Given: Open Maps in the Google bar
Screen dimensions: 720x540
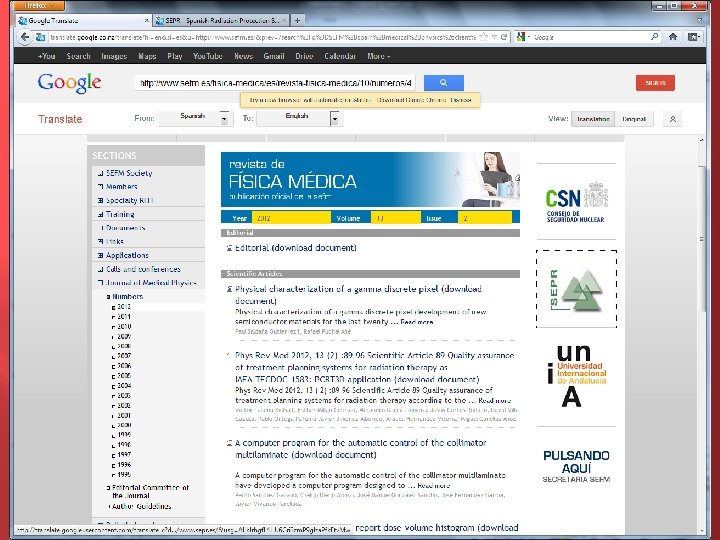Looking at the screenshot, I should 147,56.
